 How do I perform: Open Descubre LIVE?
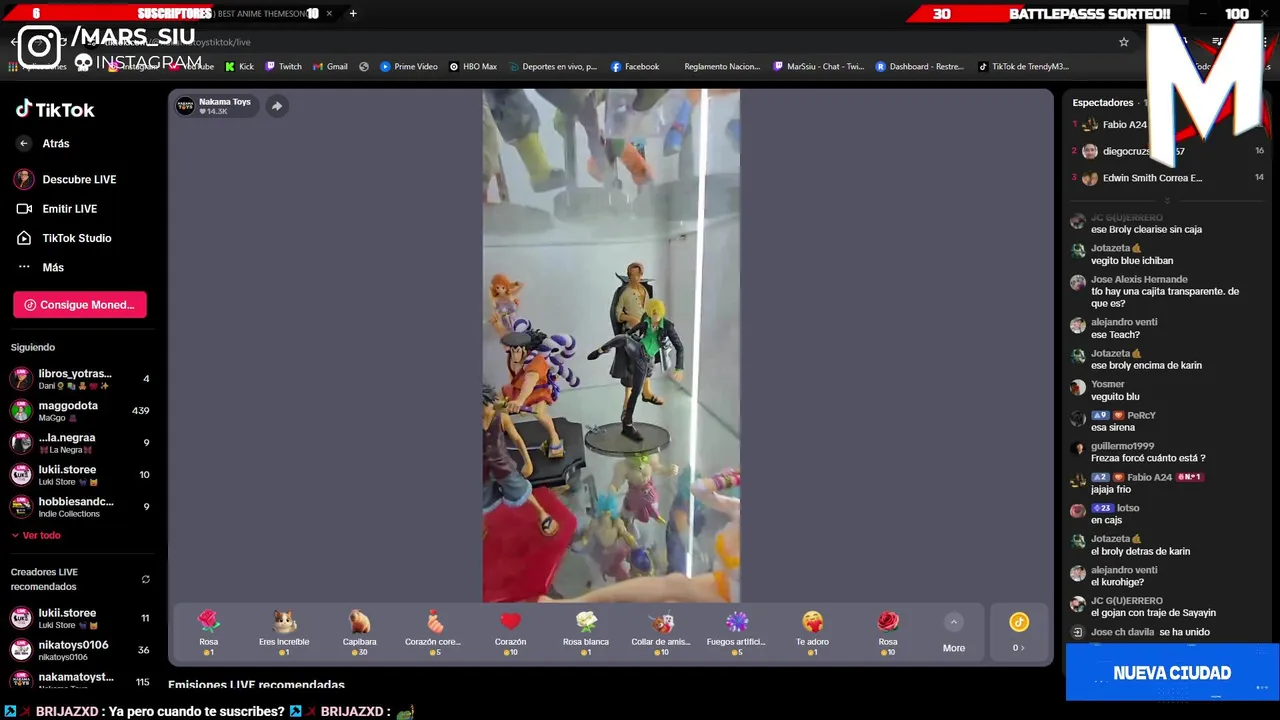click(66, 179)
